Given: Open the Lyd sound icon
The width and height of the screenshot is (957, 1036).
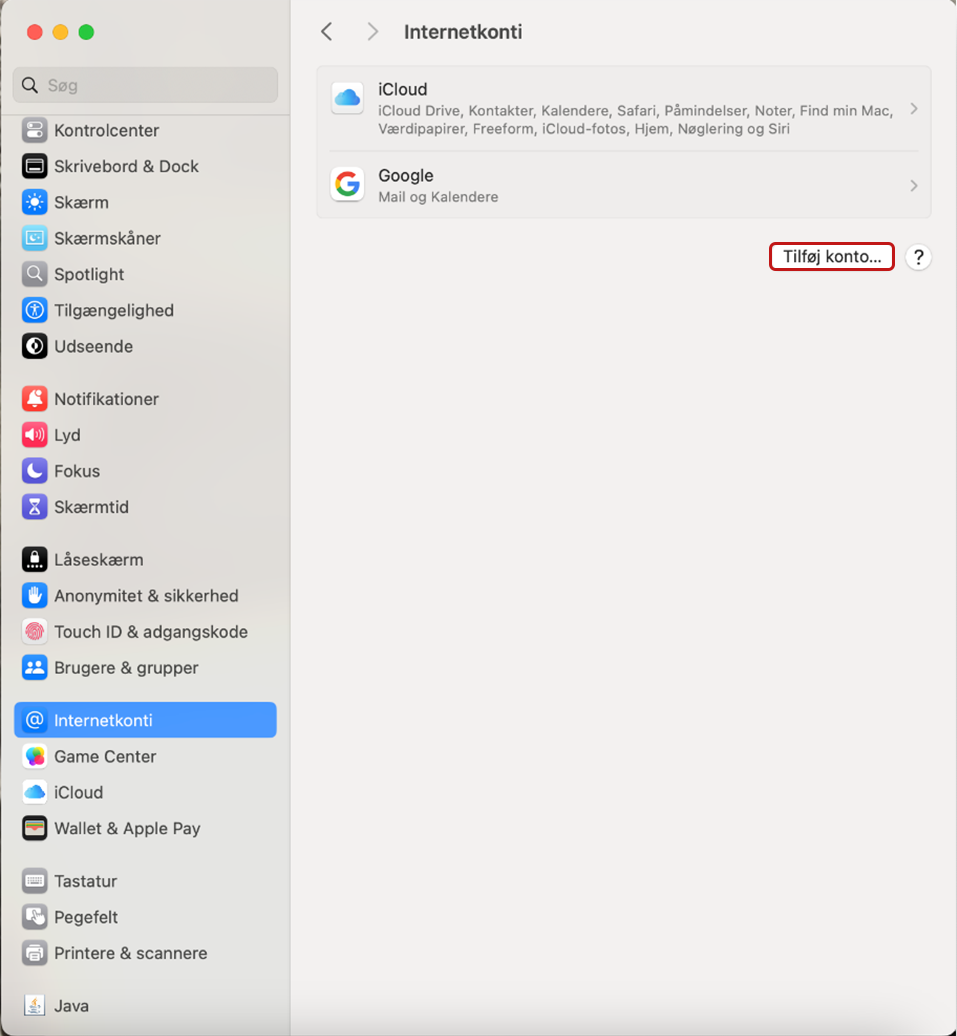Looking at the screenshot, I should click(x=34, y=435).
